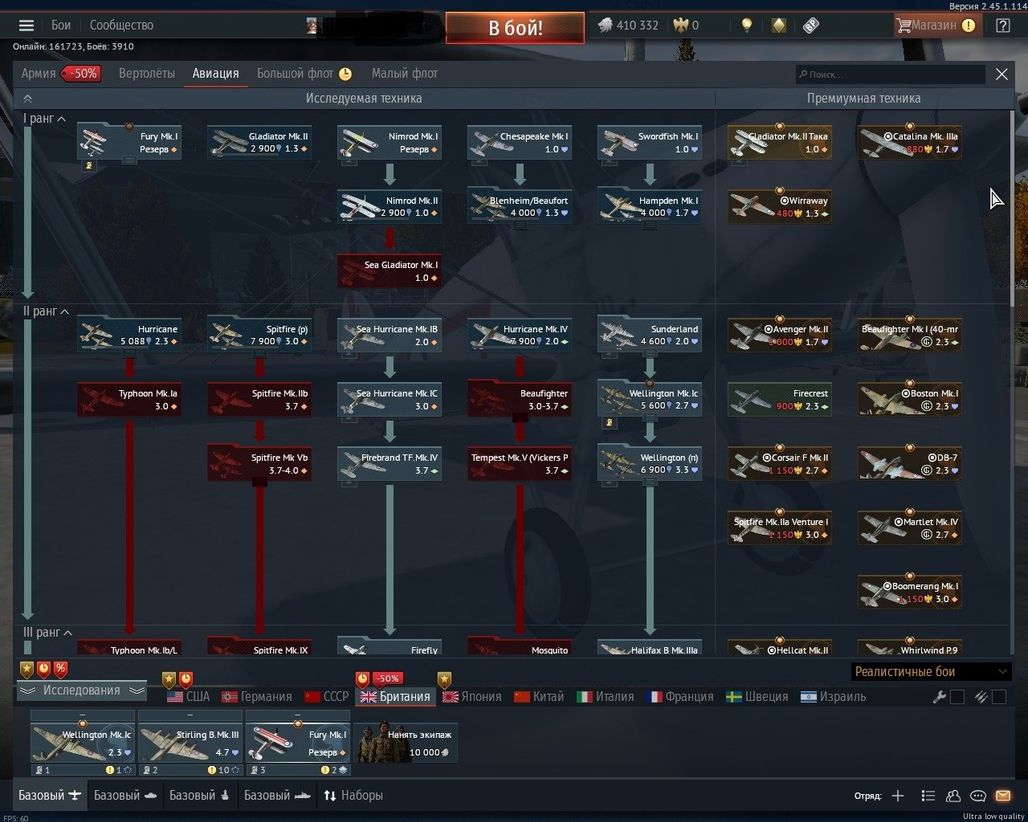The image size is (1028, 822).
Task: Switch to the Малый флот tab
Action: click(405, 73)
